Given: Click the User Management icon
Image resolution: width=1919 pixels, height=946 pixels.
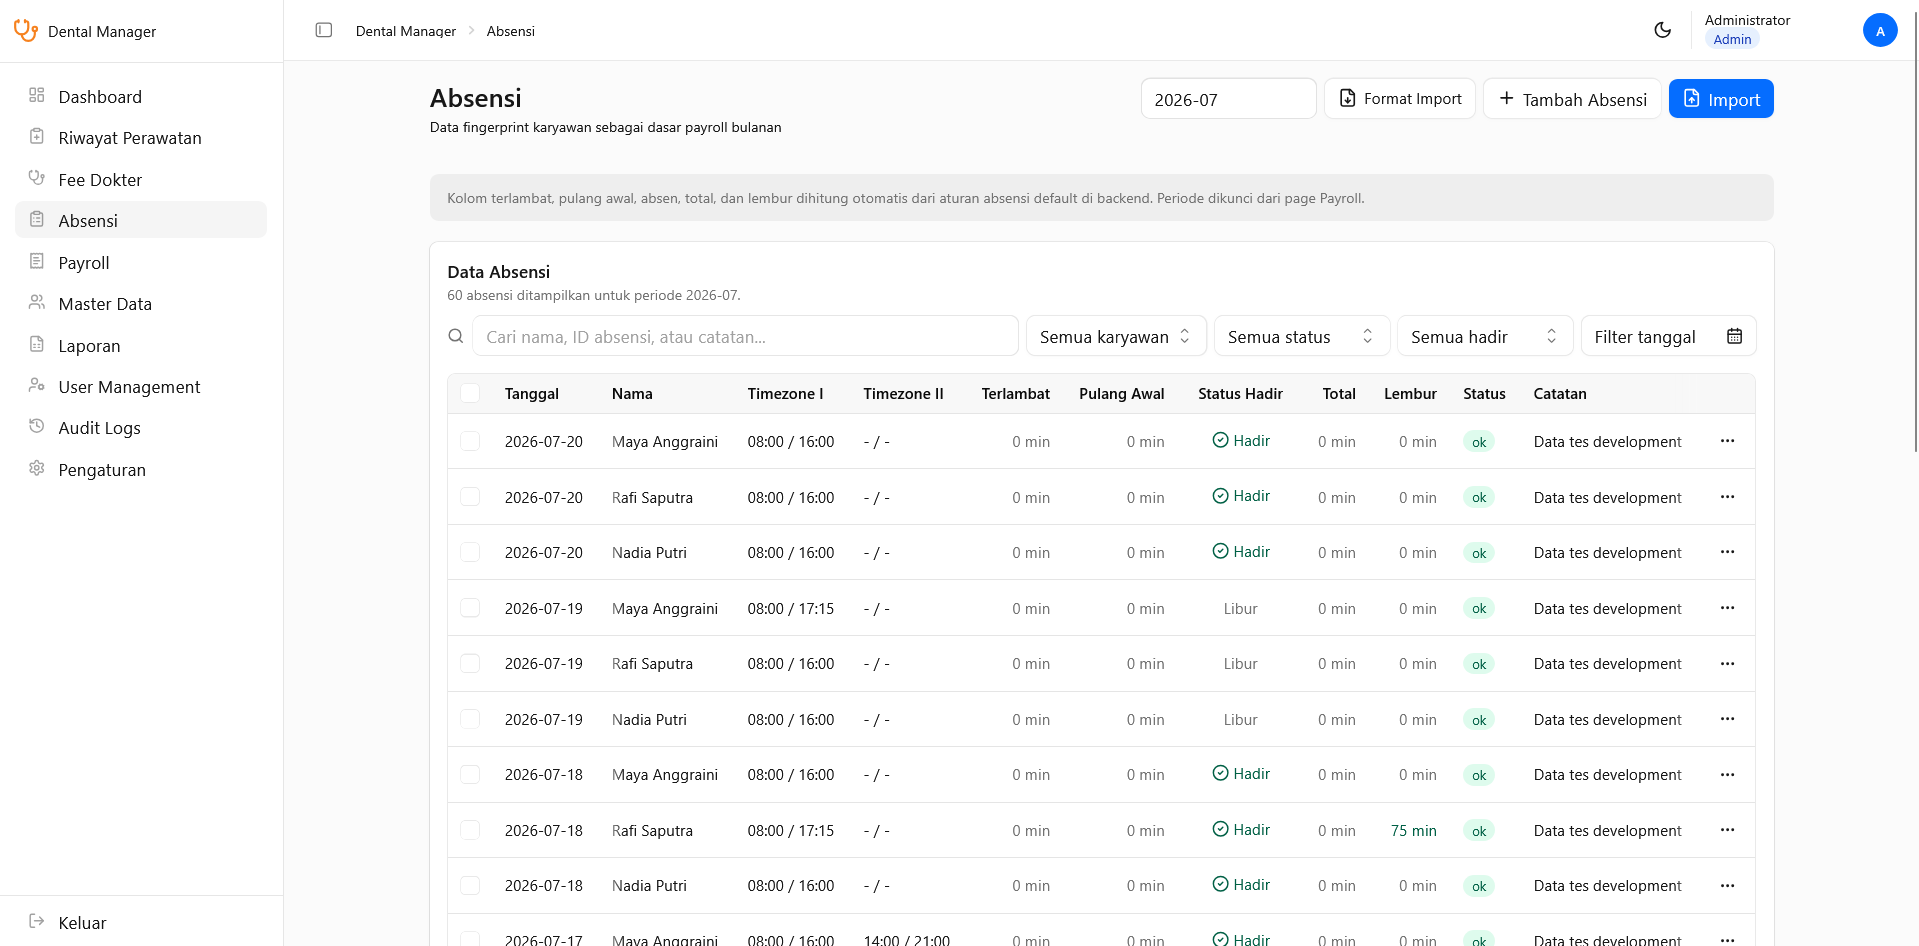Looking at the screenshot, I should tap(37, 385).
